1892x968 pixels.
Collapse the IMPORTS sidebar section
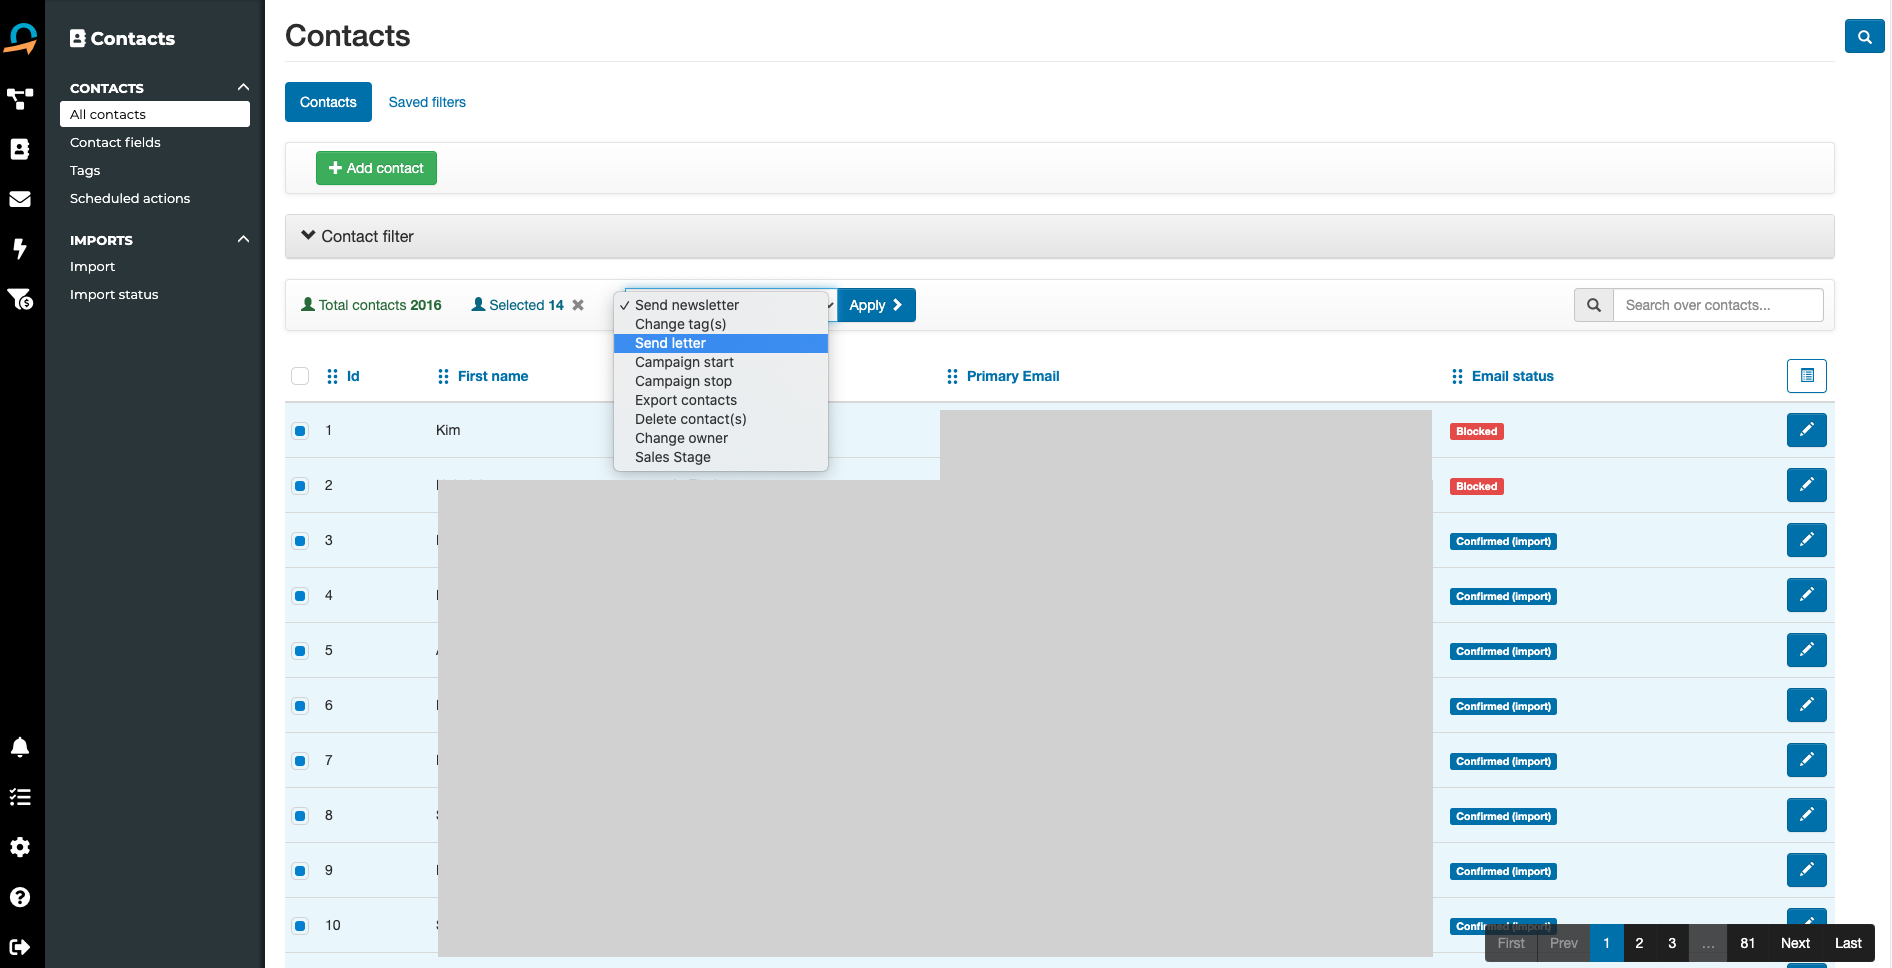point(243,240)
